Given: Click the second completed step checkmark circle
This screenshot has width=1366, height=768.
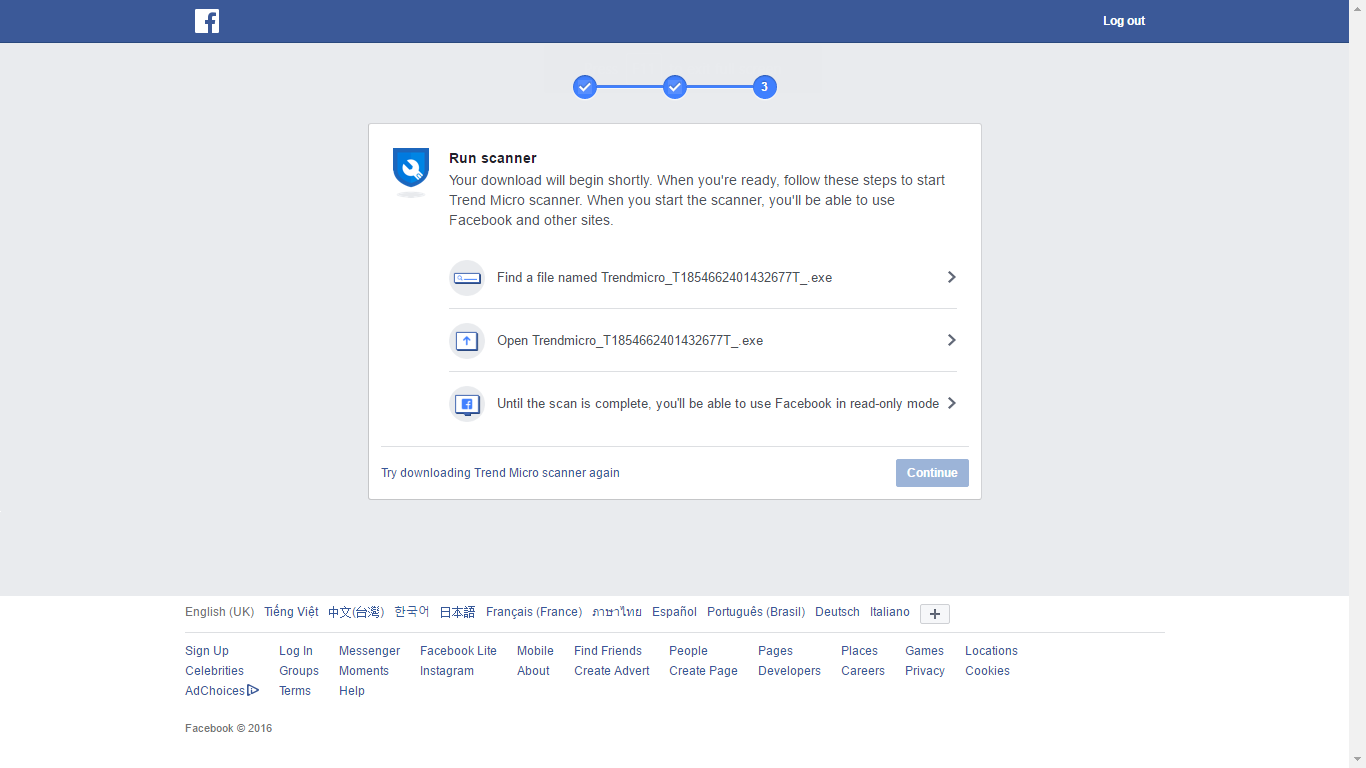Looking at the screenshot, I should point(675,87).
